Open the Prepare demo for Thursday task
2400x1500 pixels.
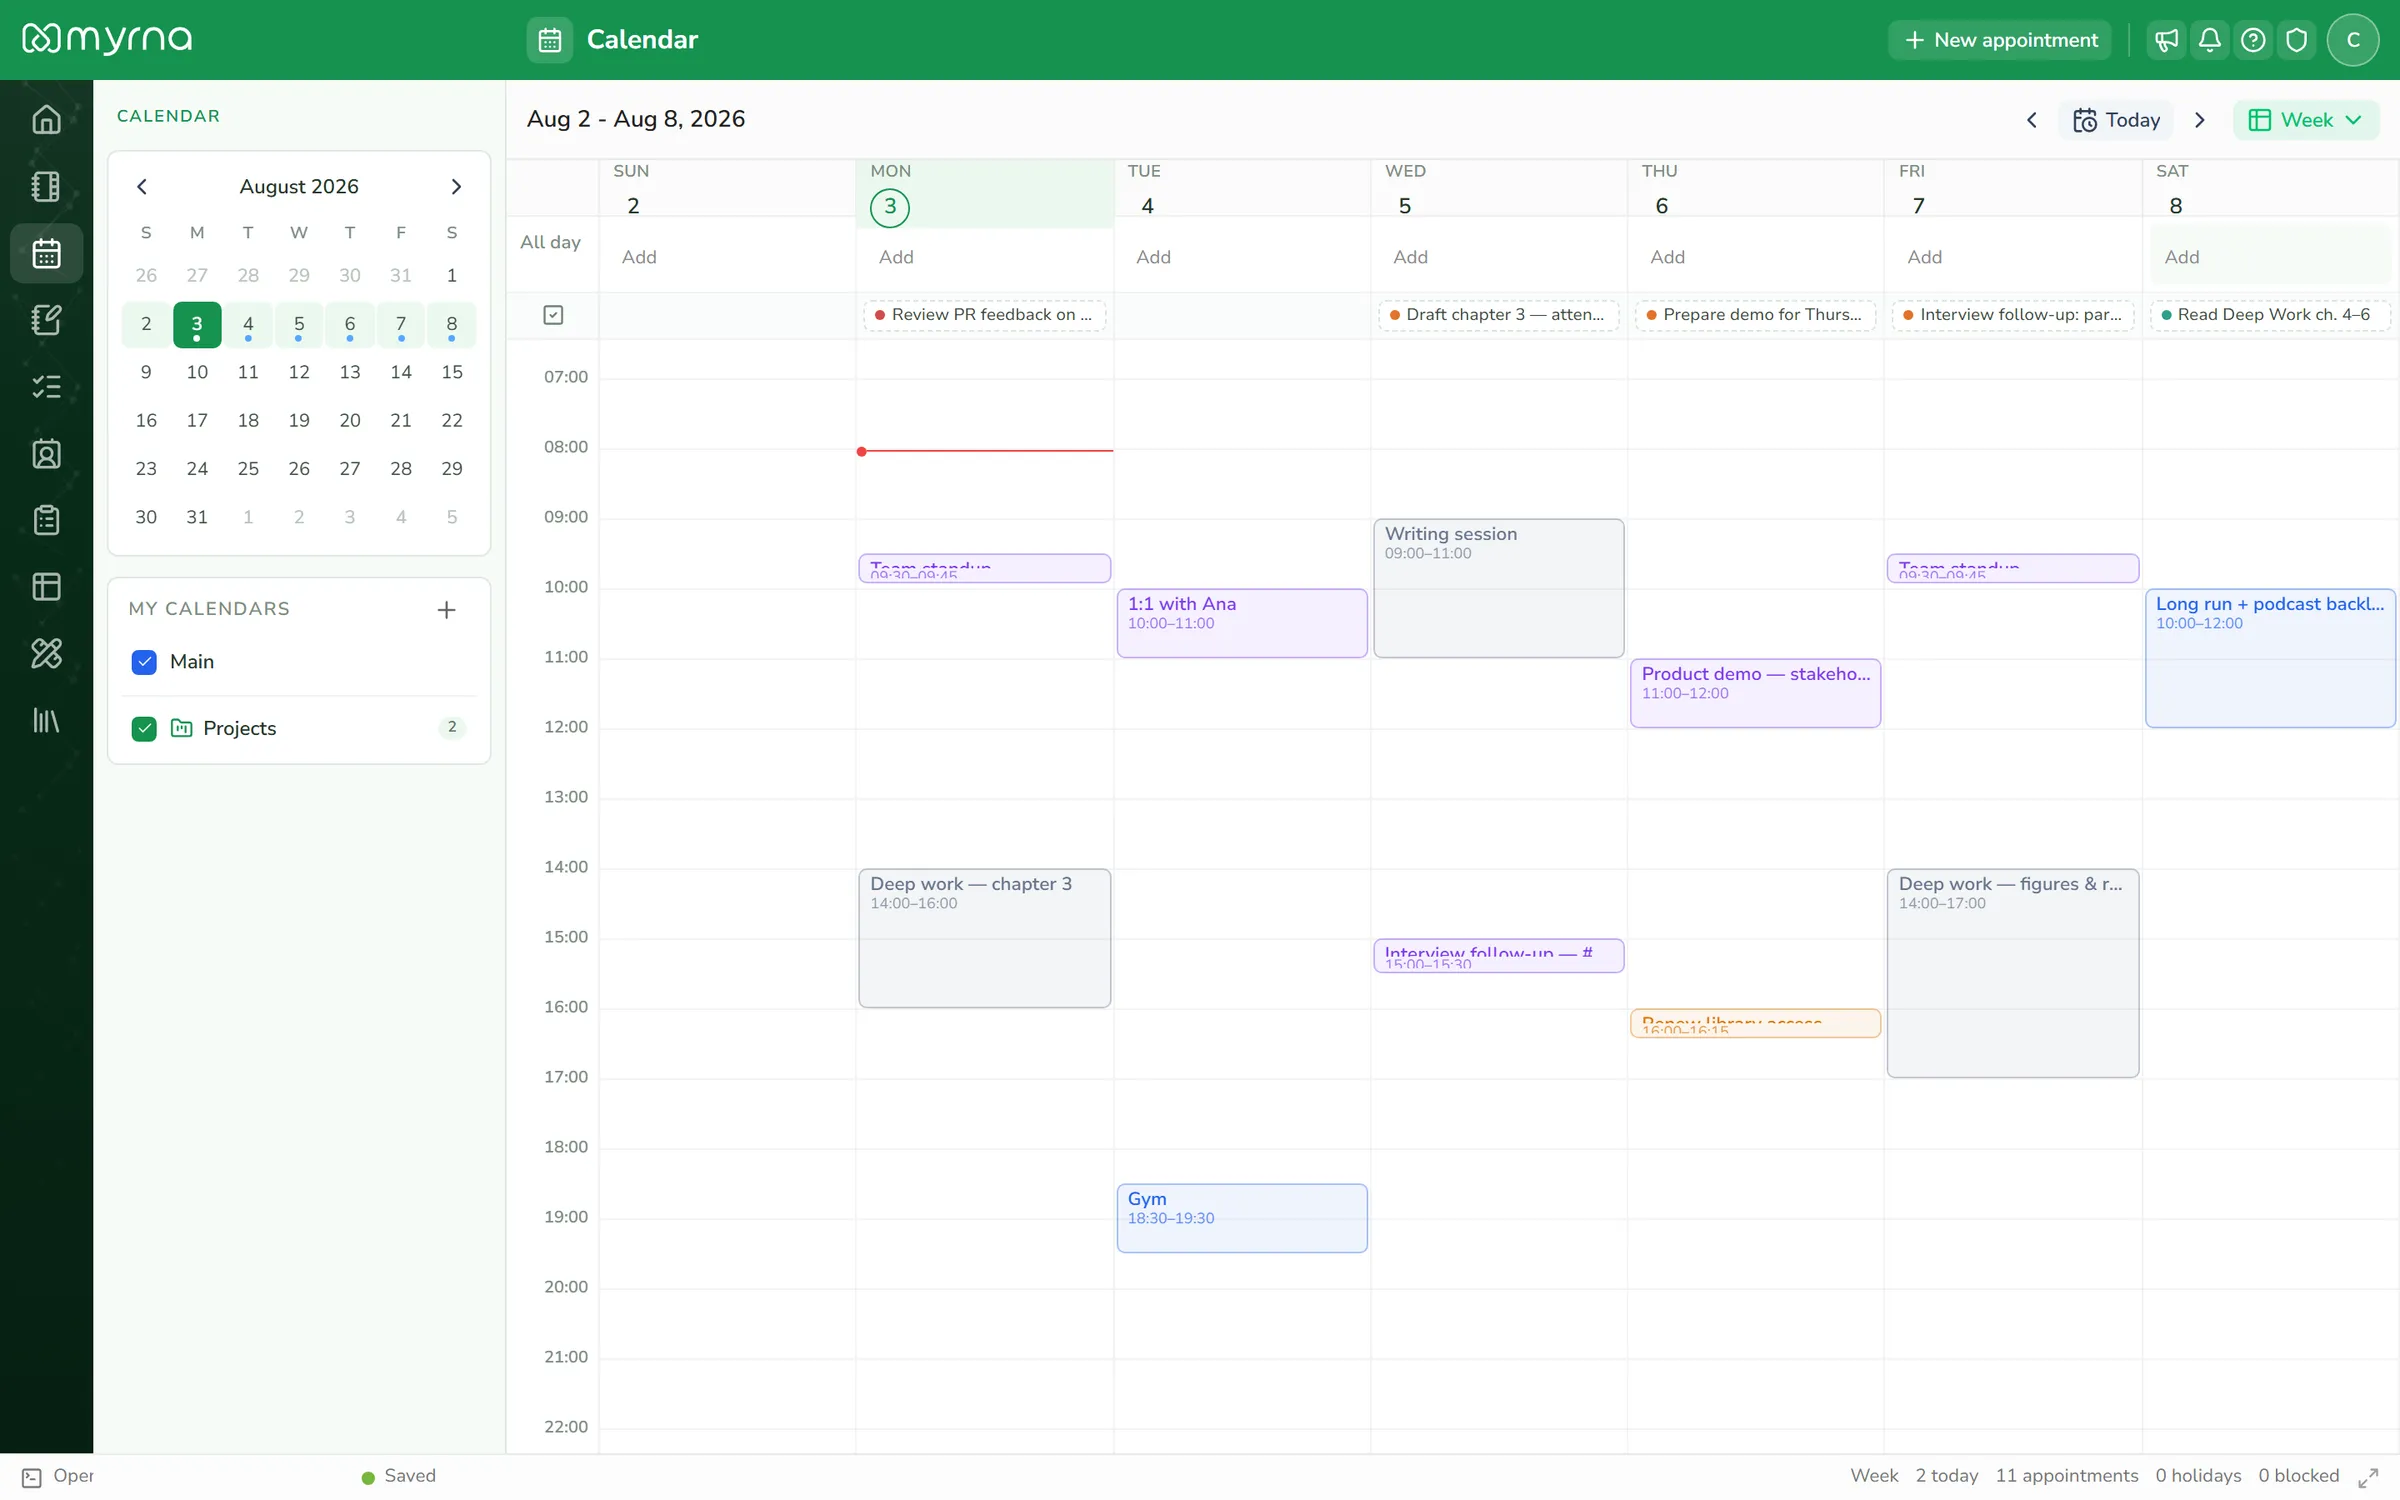pos(1755,315)
